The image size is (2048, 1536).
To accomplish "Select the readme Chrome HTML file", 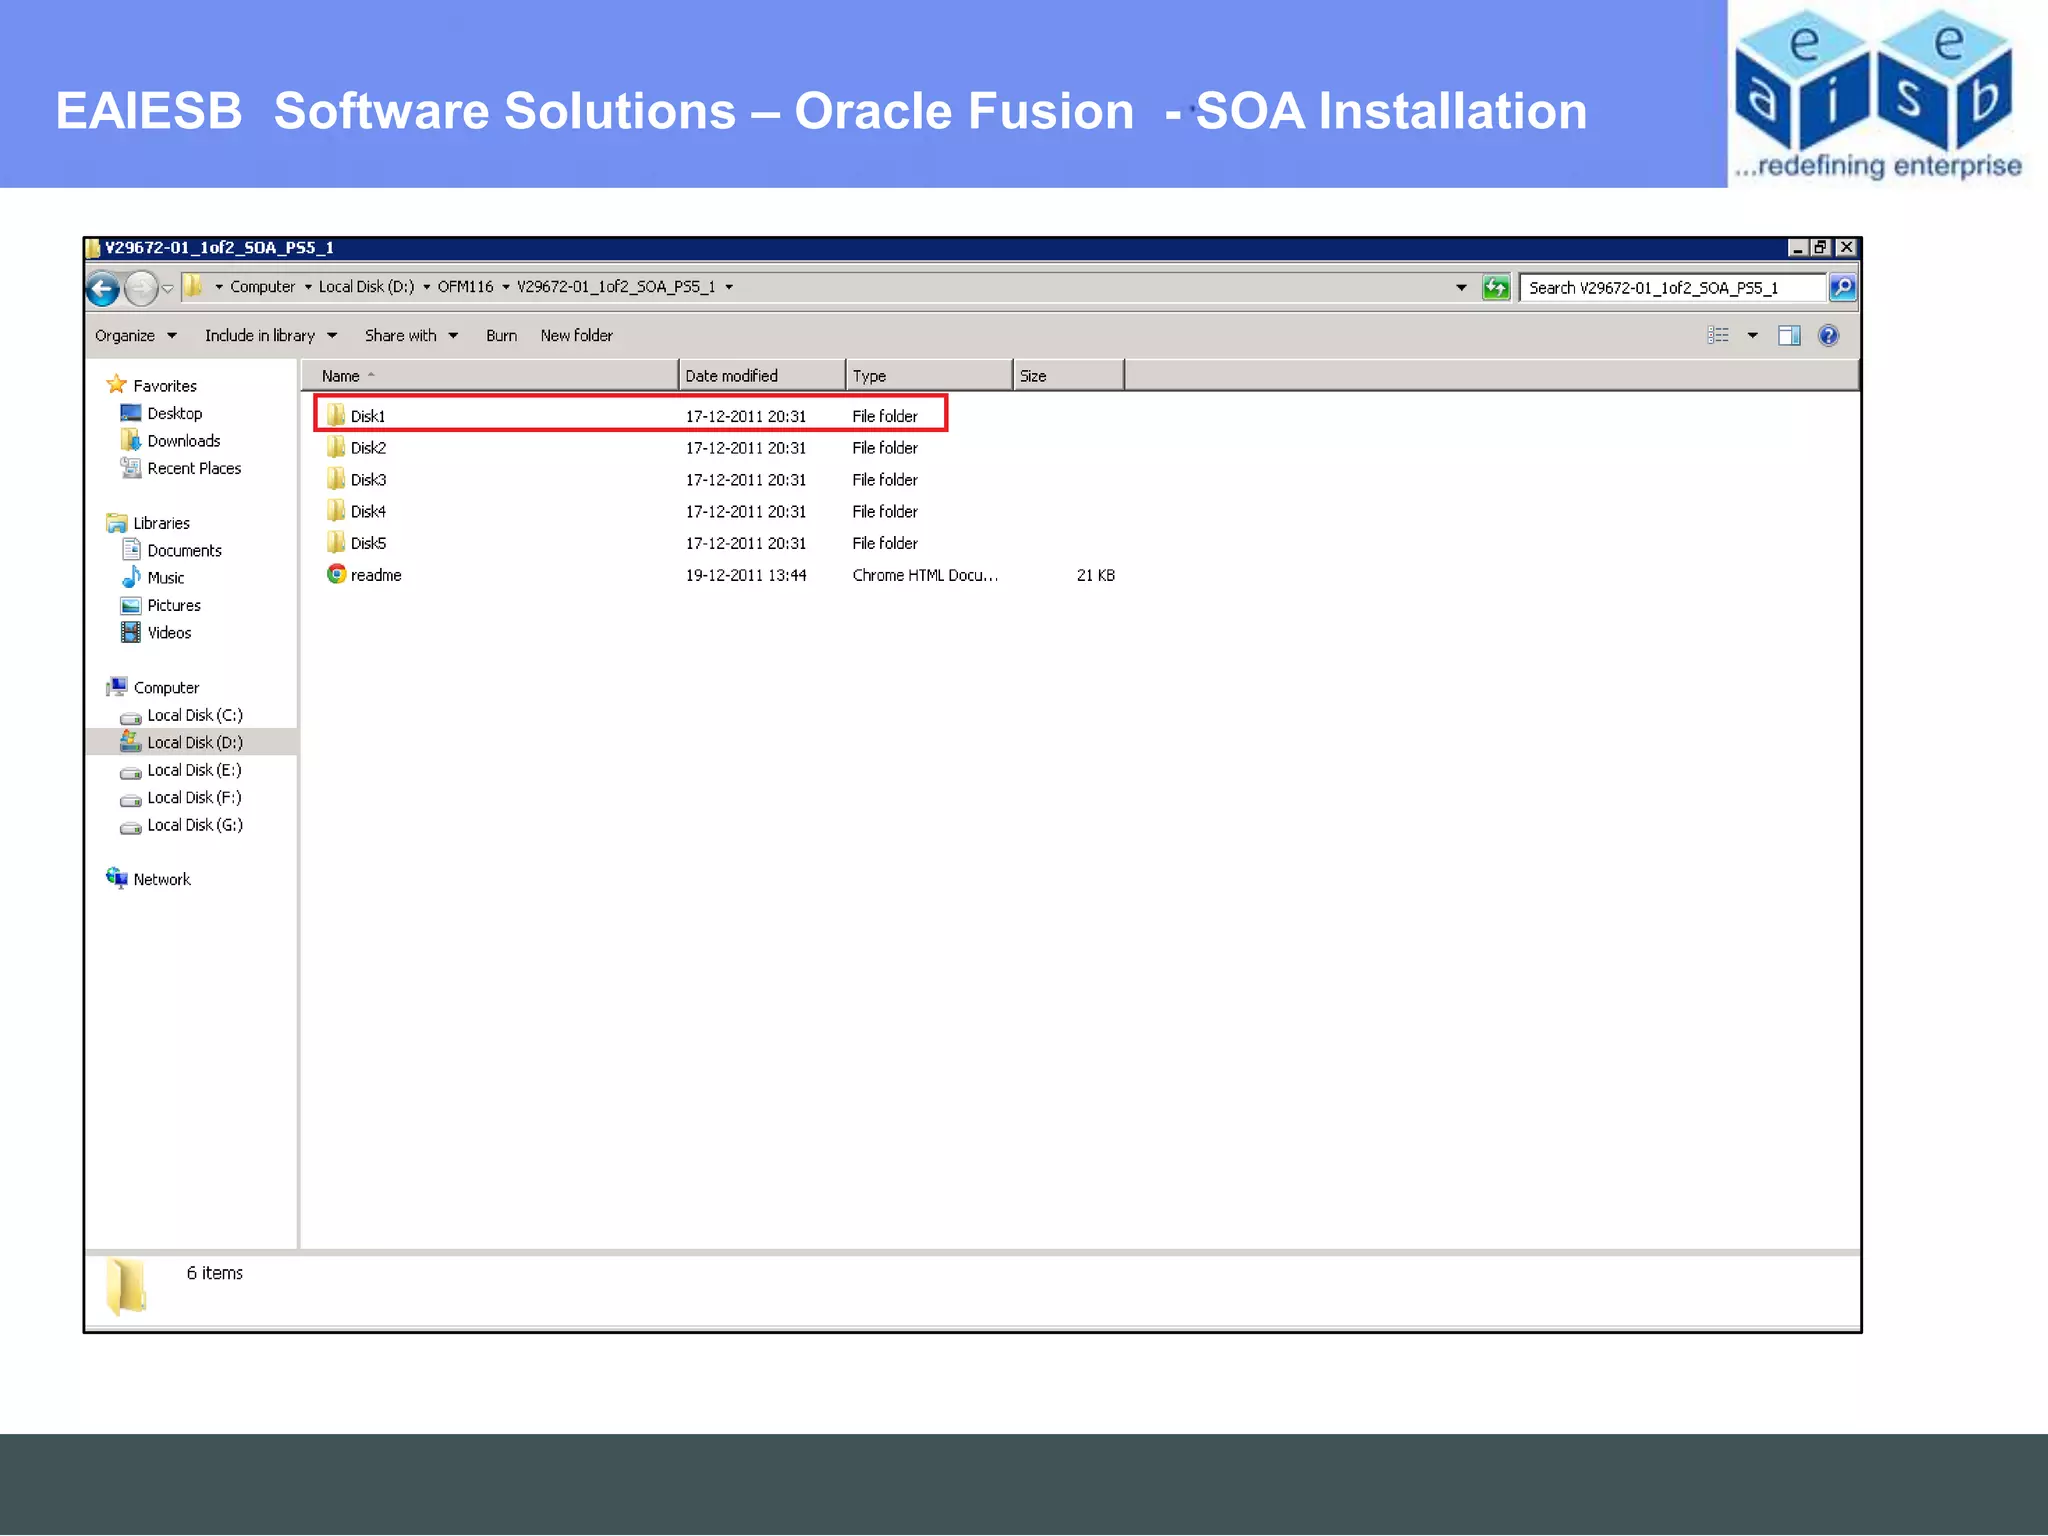I will click(x=375, y=576).
